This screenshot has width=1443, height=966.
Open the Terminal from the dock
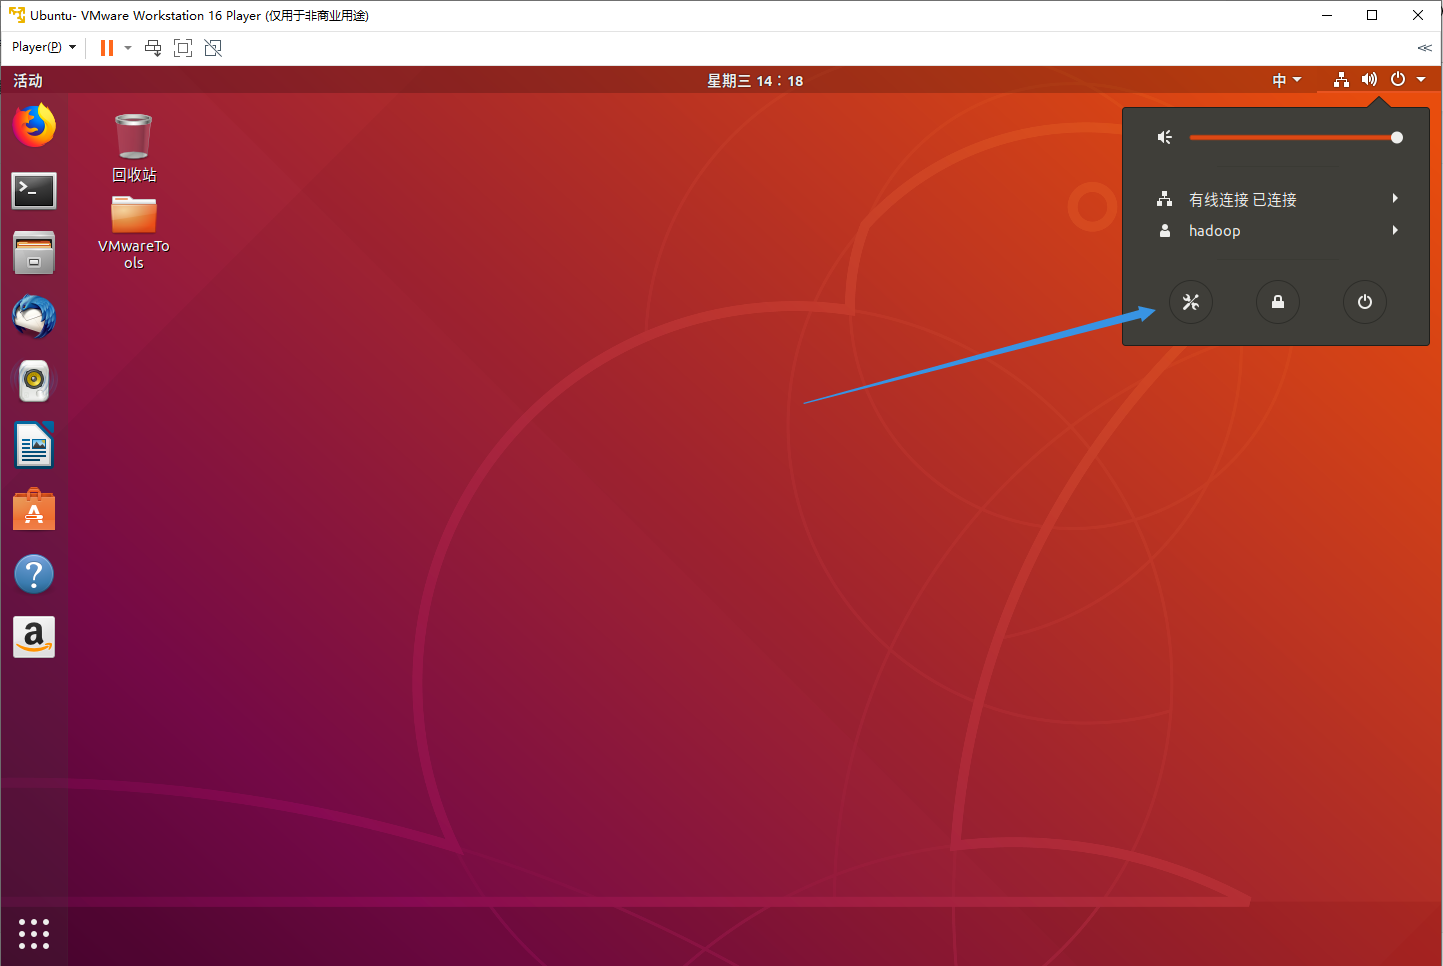34,190
